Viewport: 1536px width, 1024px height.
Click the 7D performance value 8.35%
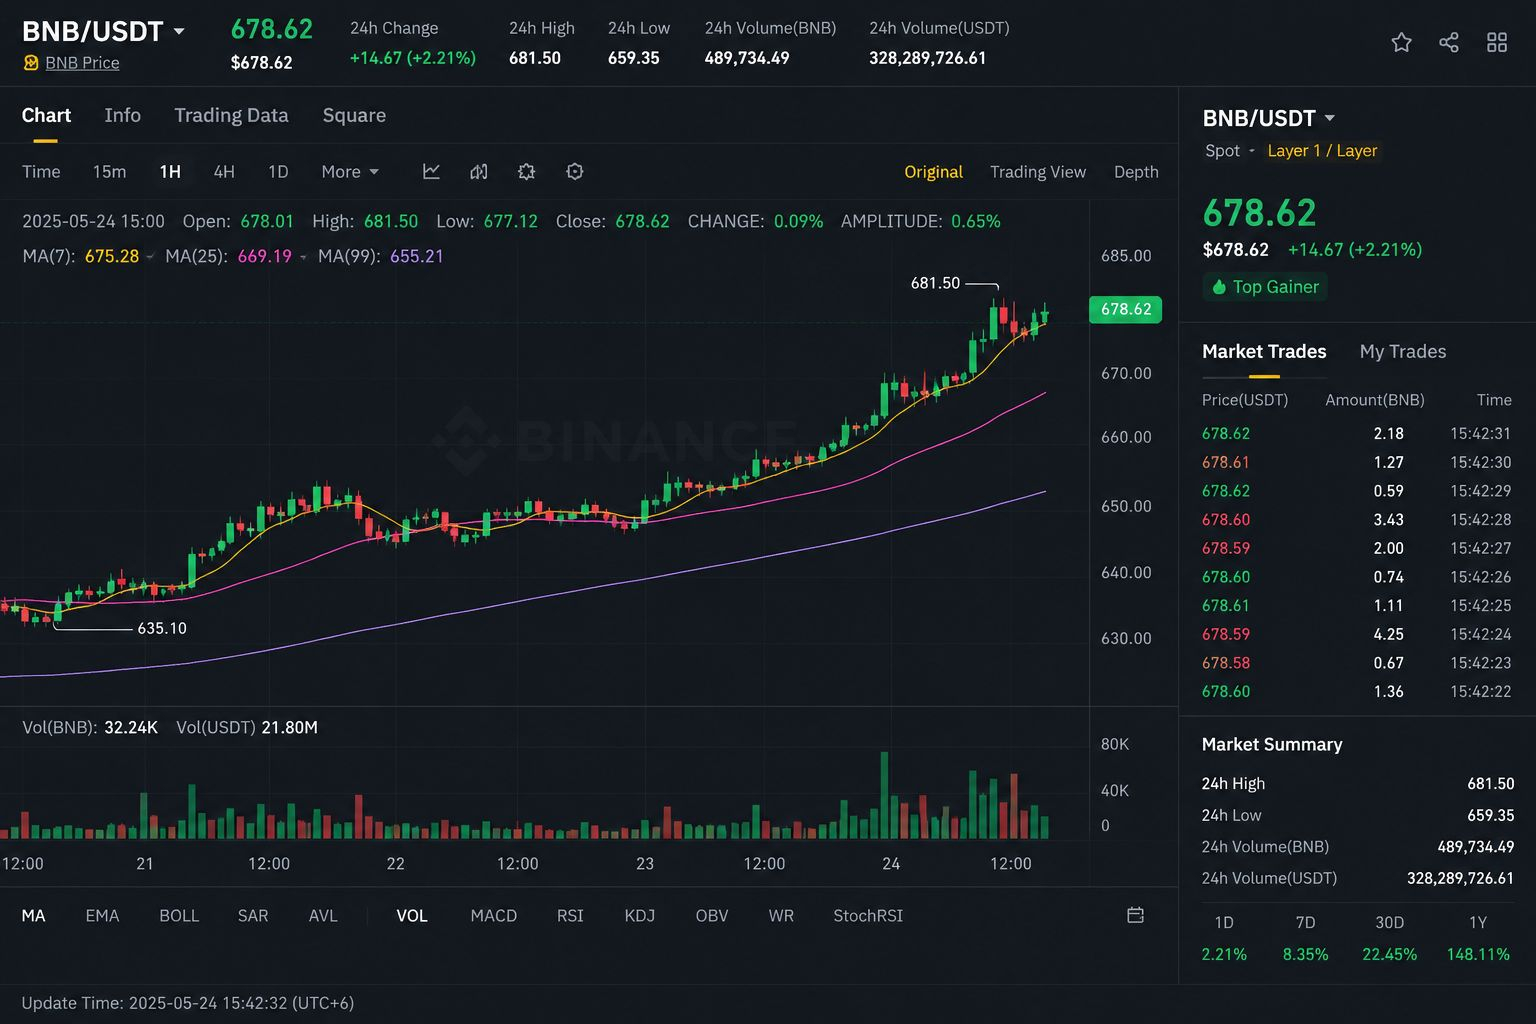(1305, 954)
